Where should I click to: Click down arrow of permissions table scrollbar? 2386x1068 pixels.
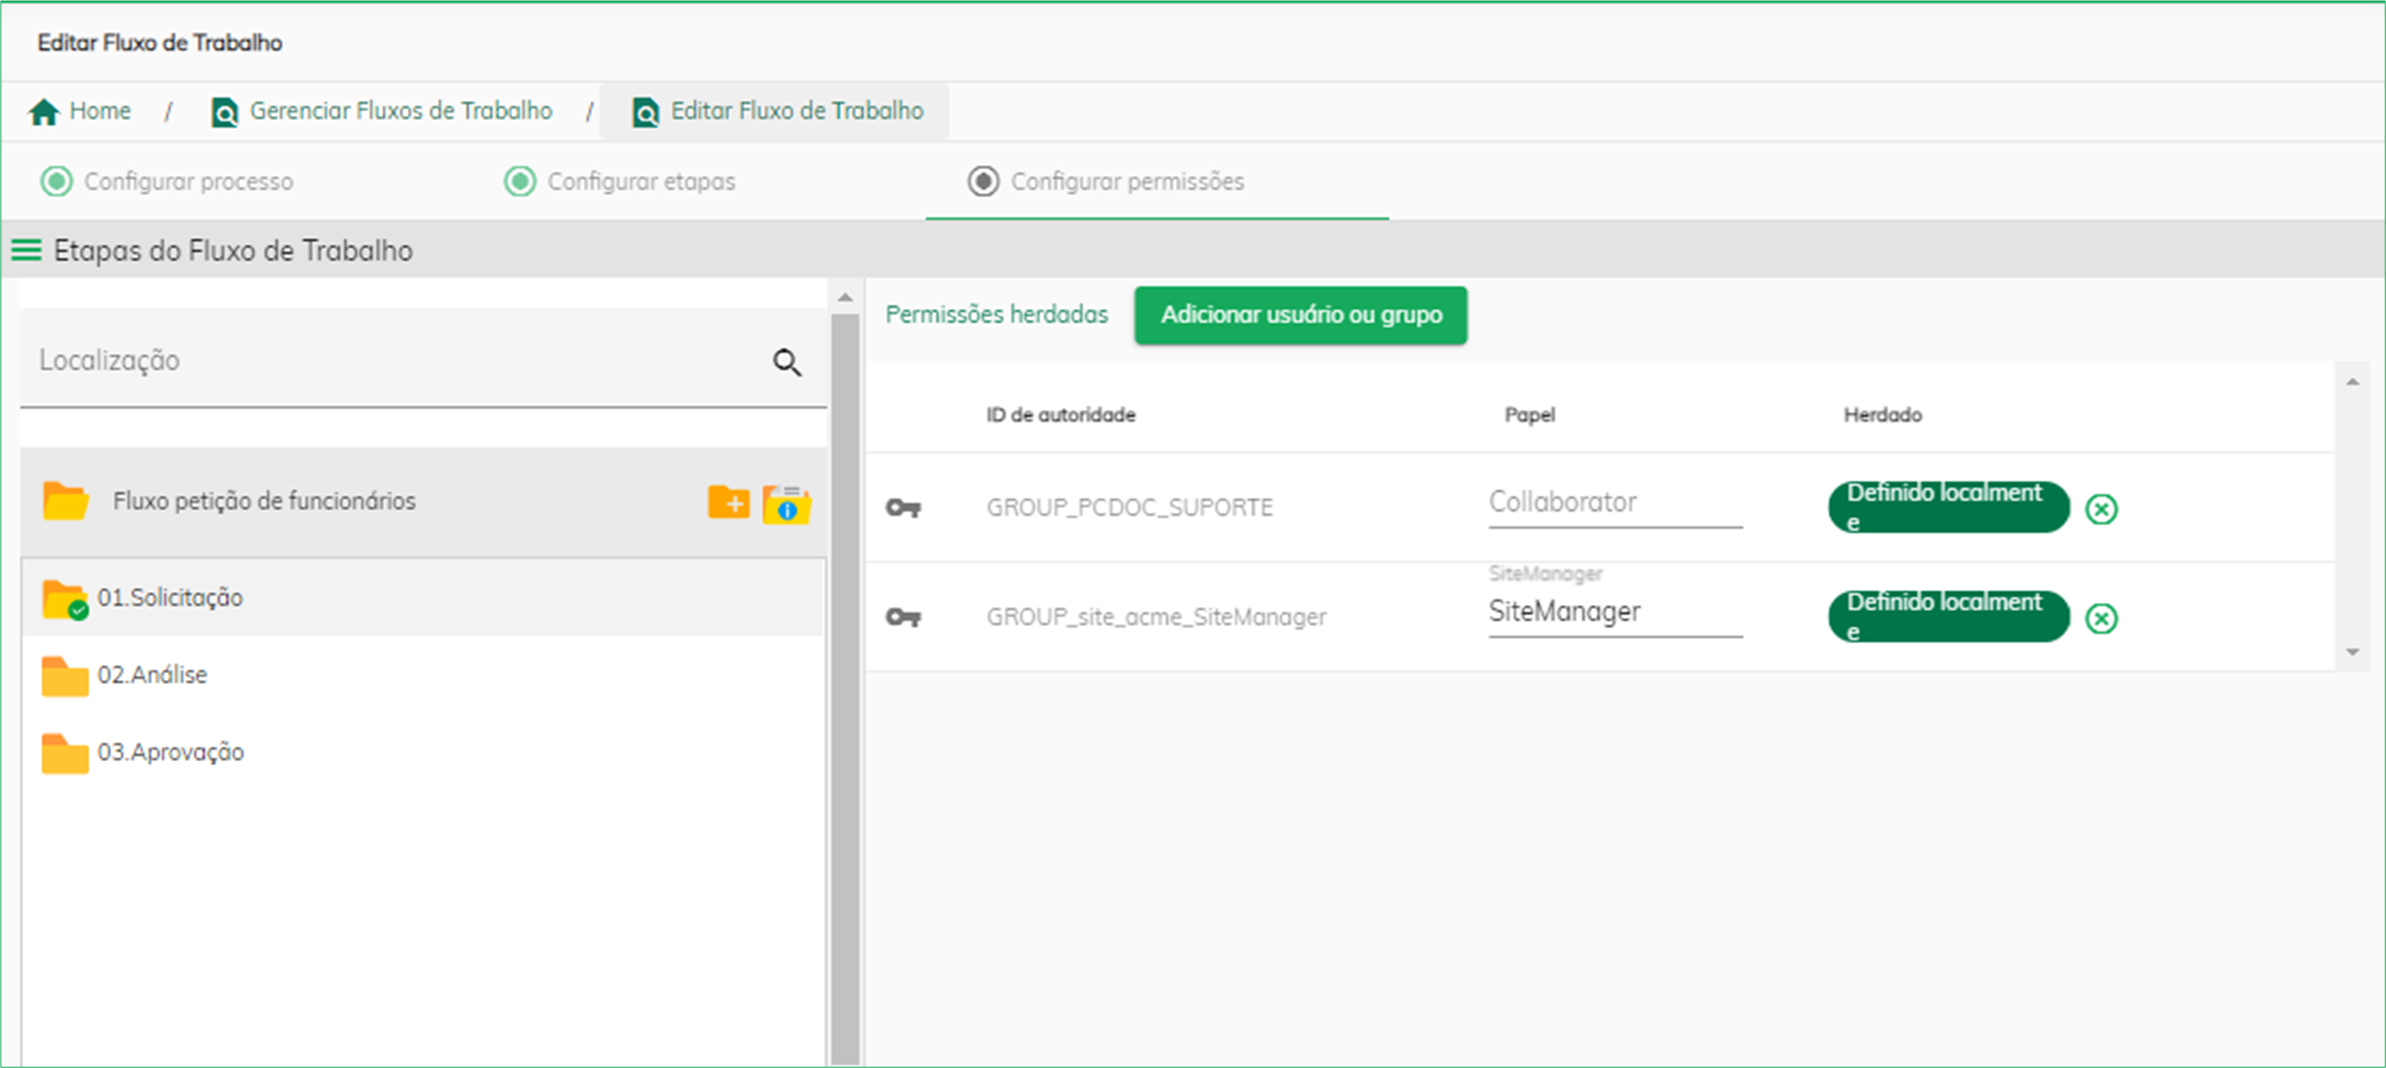pos(2353,653)
